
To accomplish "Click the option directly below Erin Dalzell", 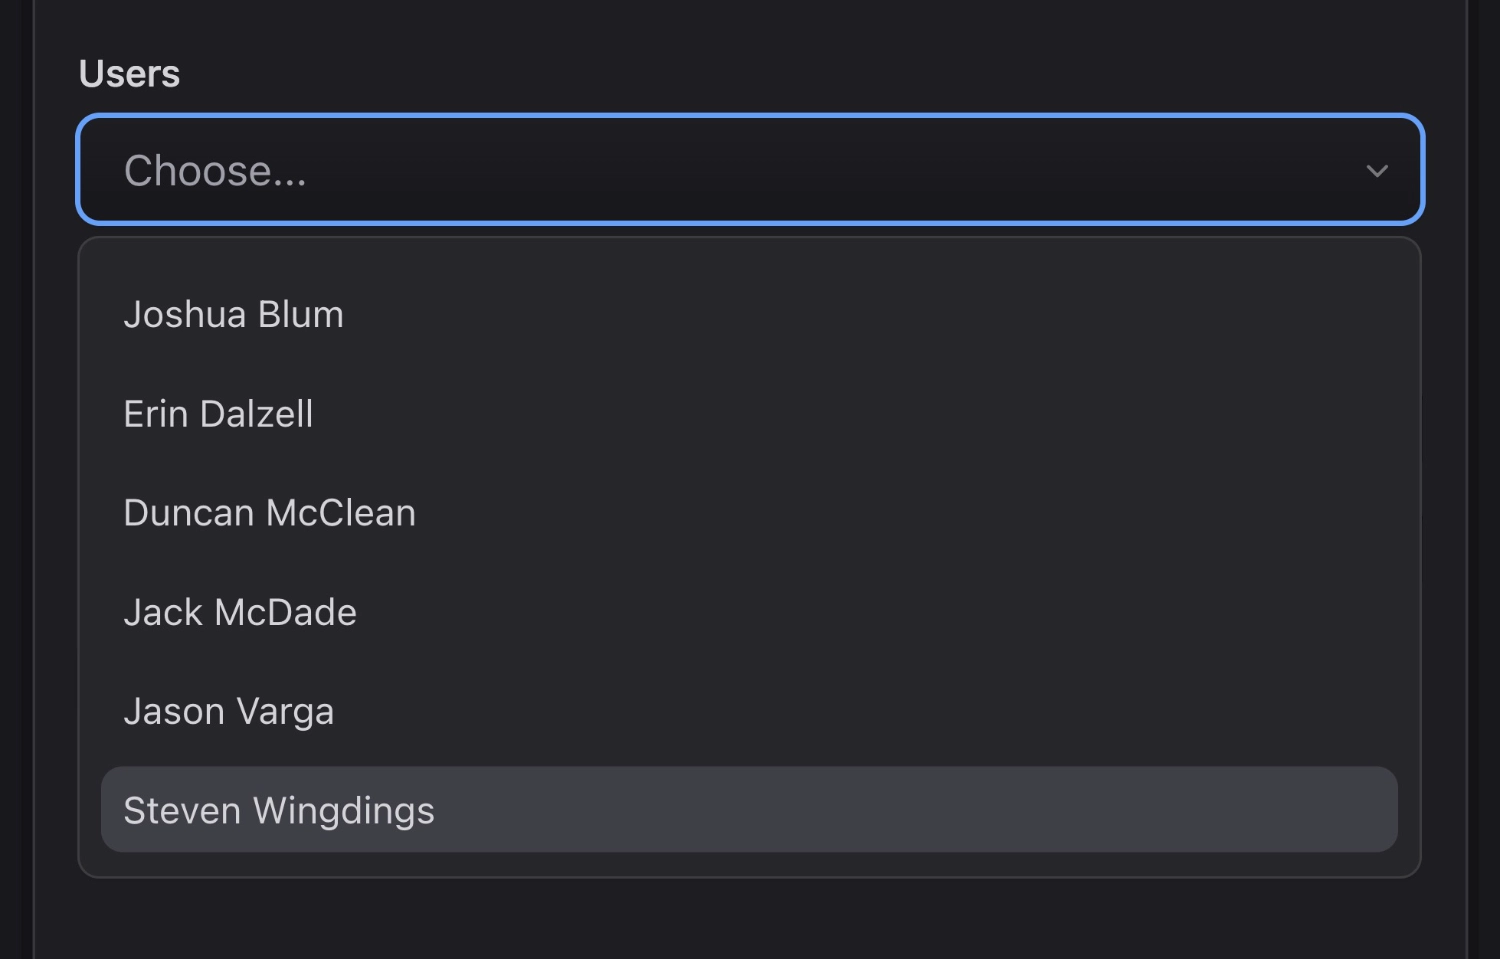I will click(x=269, y=512).
